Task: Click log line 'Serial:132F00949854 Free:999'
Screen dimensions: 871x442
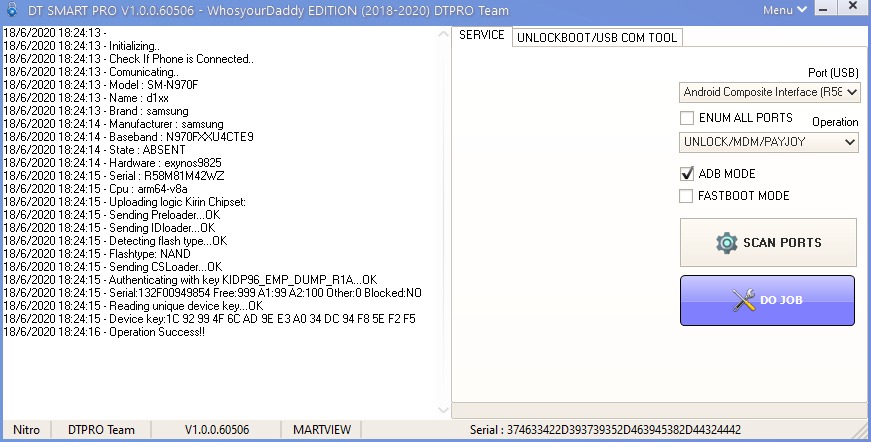Action: tap(212, 293)
